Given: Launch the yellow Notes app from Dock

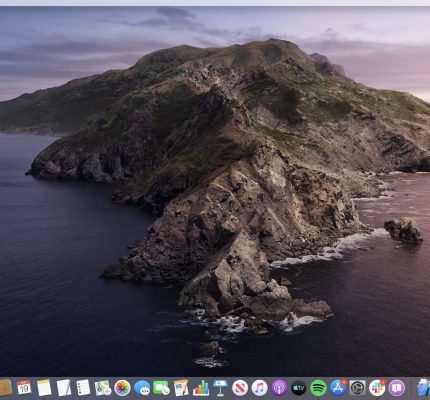Looking at the screenshot, I should (44, 388).
